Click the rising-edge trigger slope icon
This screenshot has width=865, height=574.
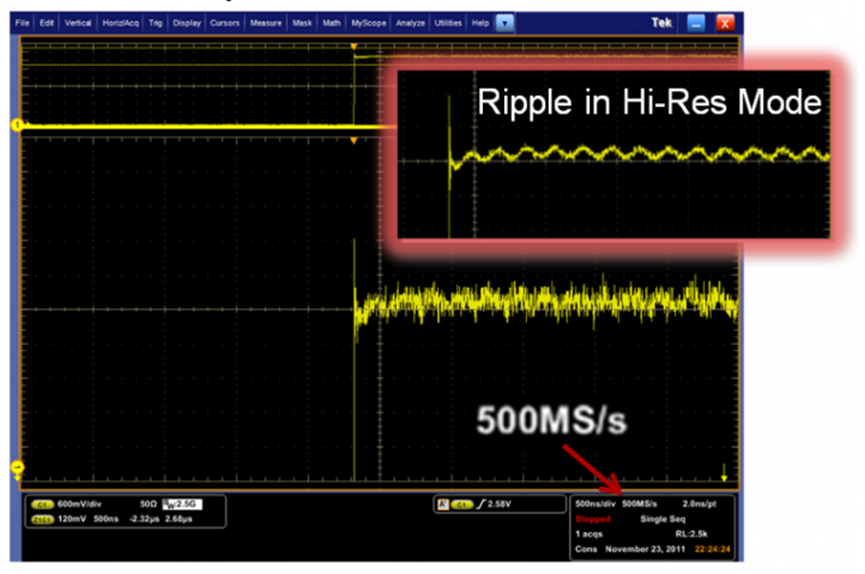479,504
